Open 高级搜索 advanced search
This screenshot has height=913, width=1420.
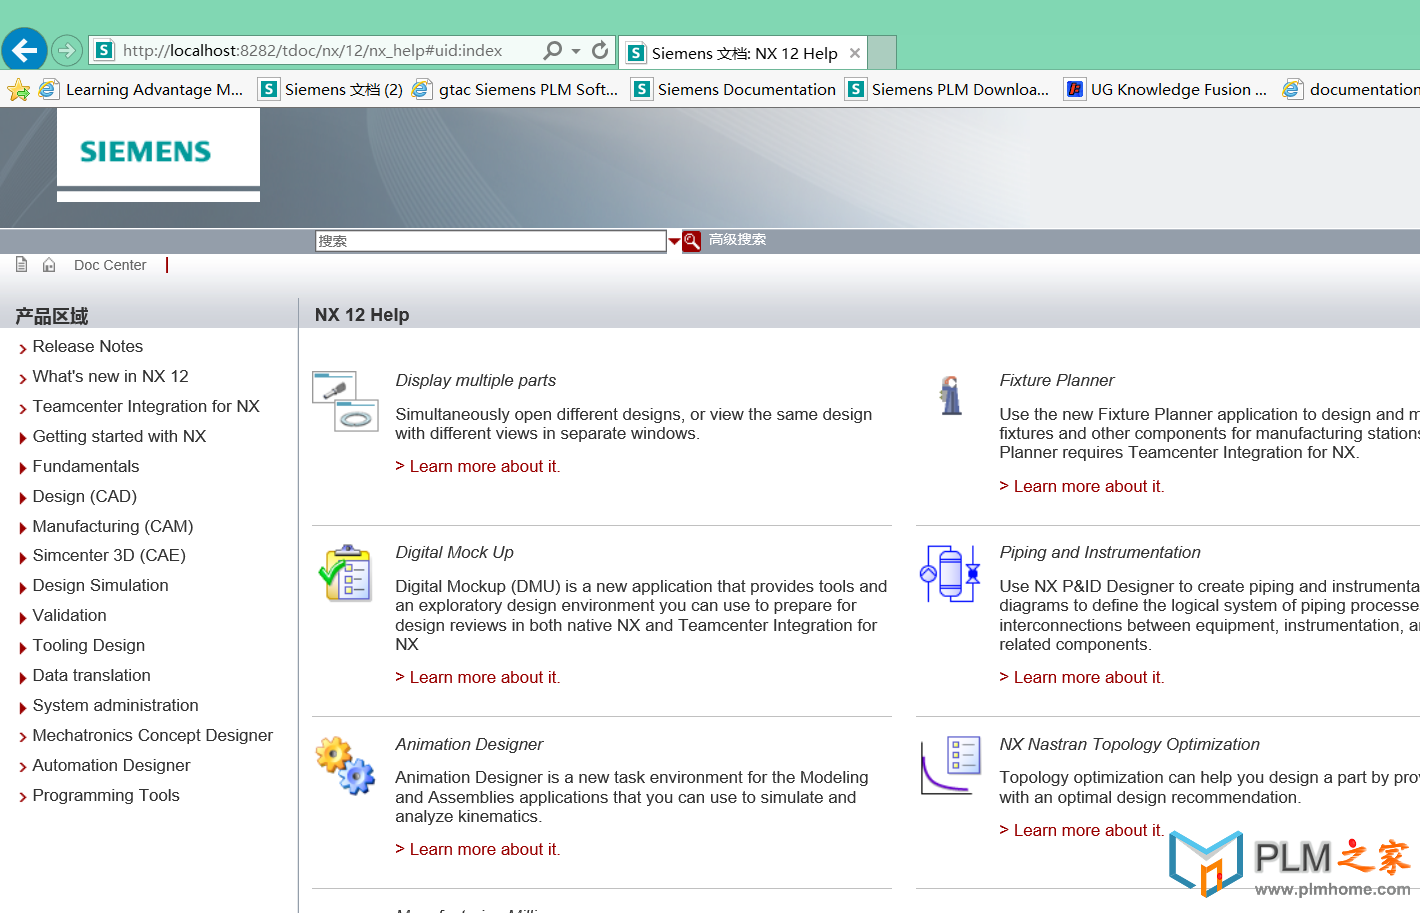tap(737, 240)
